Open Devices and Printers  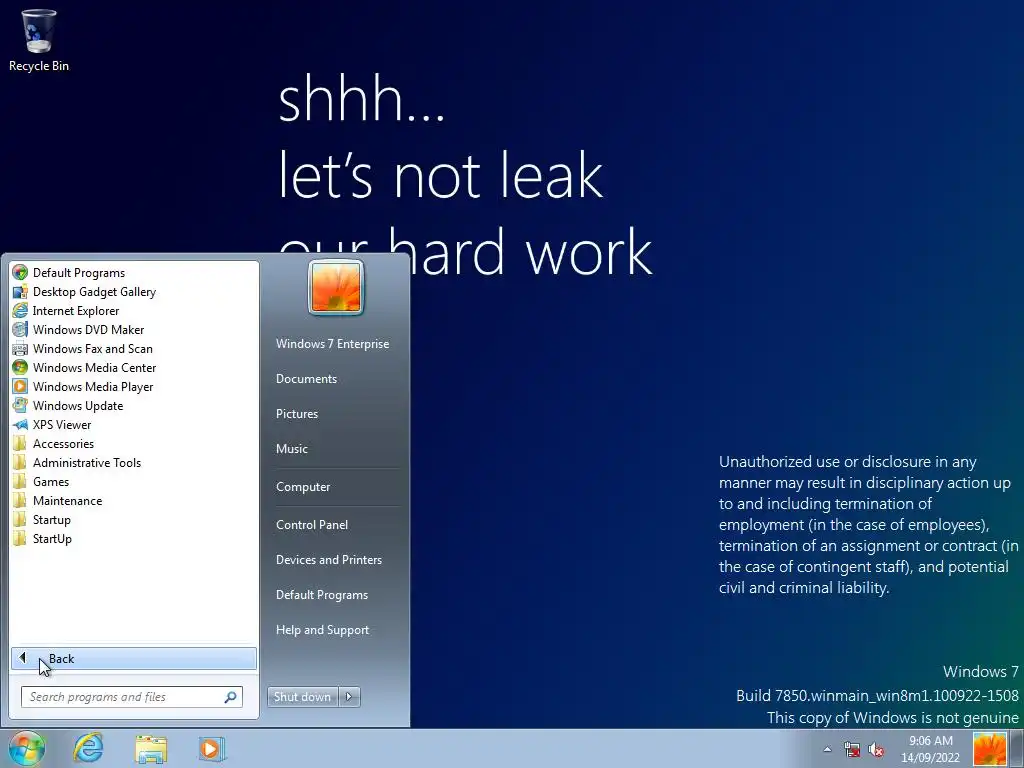click(329, 560)
